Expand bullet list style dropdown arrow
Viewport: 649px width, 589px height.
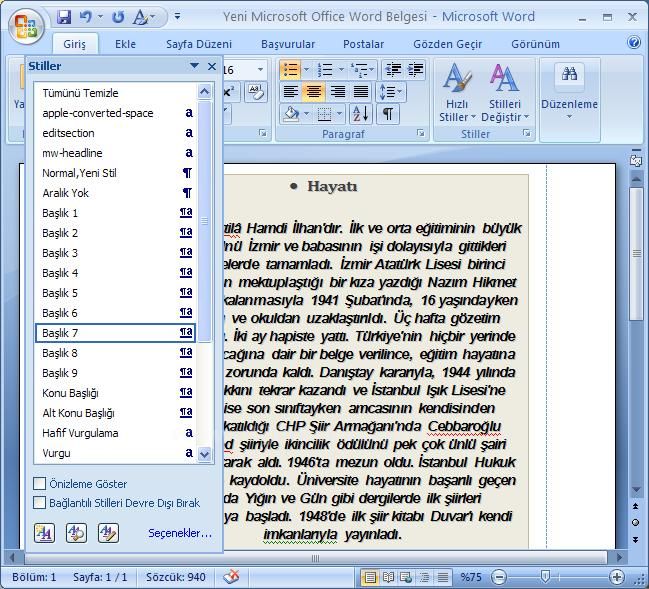(x=306, y=70)
